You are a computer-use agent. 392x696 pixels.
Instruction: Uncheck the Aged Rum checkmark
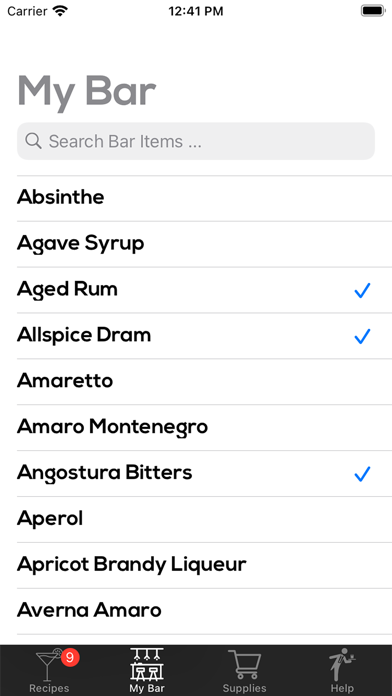(362, 290)
